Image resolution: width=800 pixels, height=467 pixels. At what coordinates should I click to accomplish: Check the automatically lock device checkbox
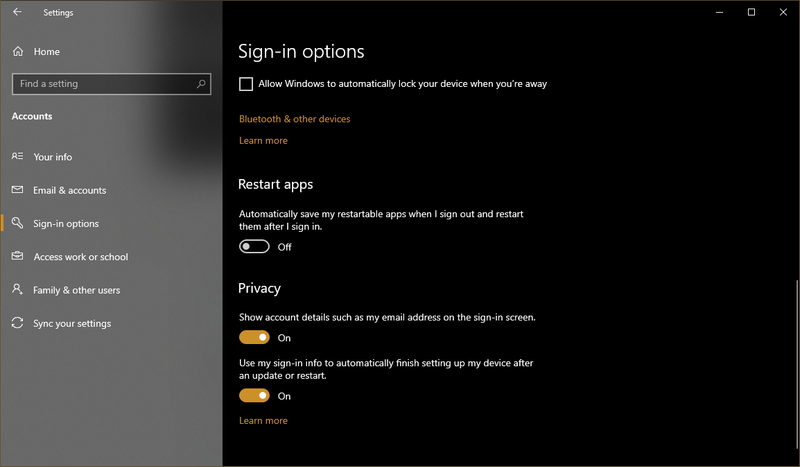click(x=246, y=84)
